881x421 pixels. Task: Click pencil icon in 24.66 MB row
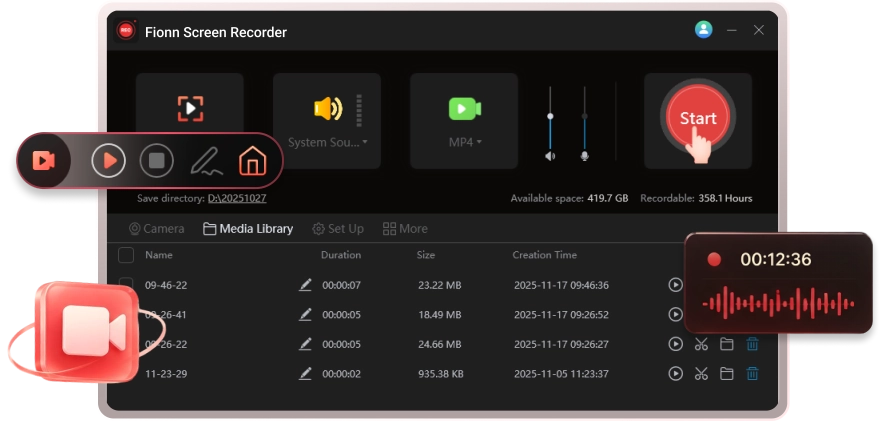[305, 344]
